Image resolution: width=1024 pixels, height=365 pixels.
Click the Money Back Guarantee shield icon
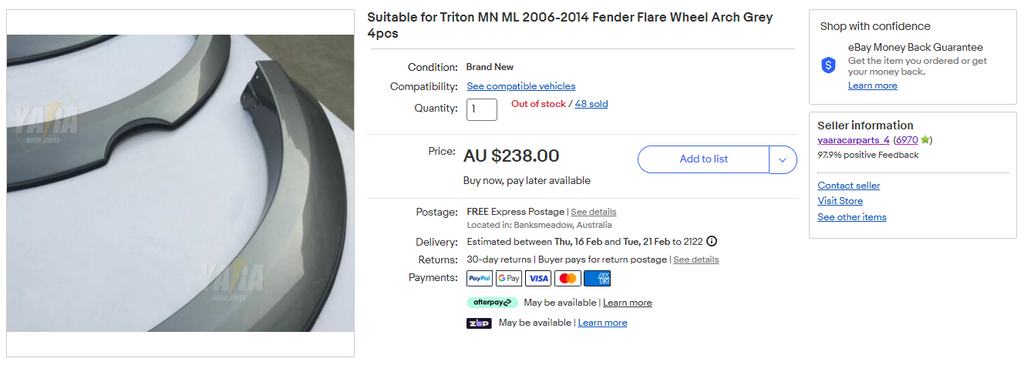click(829, 65)
